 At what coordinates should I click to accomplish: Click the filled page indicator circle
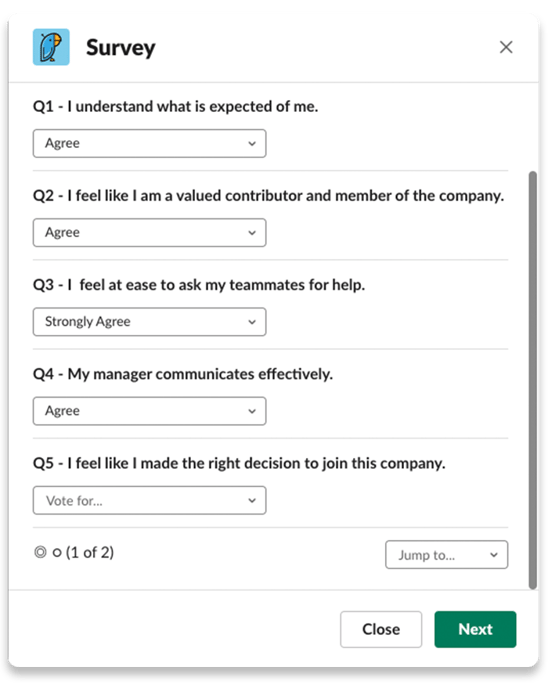[x=40, y=552]
